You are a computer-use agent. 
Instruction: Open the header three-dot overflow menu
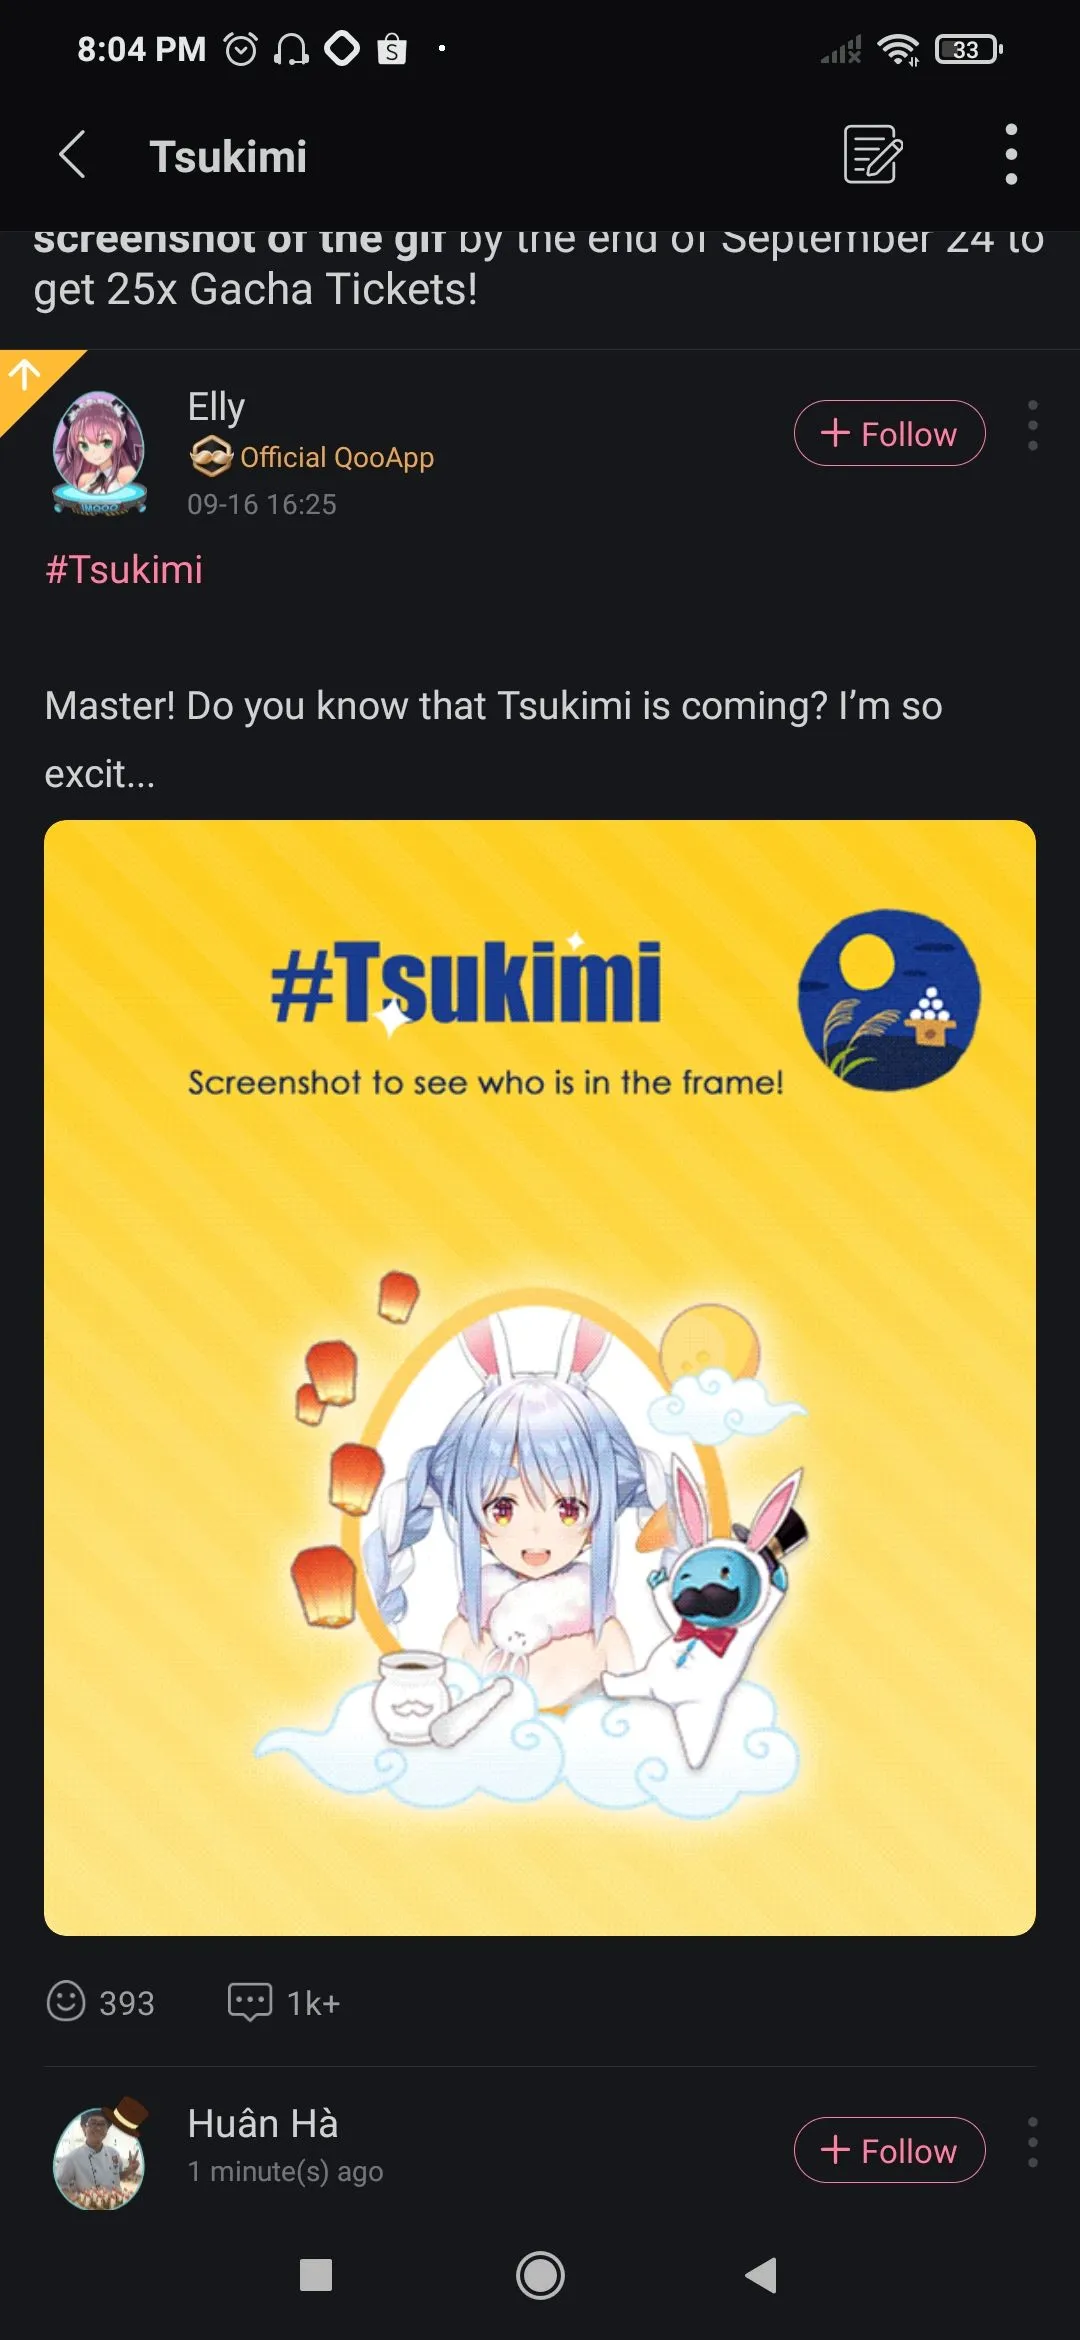pos(1011,155)
